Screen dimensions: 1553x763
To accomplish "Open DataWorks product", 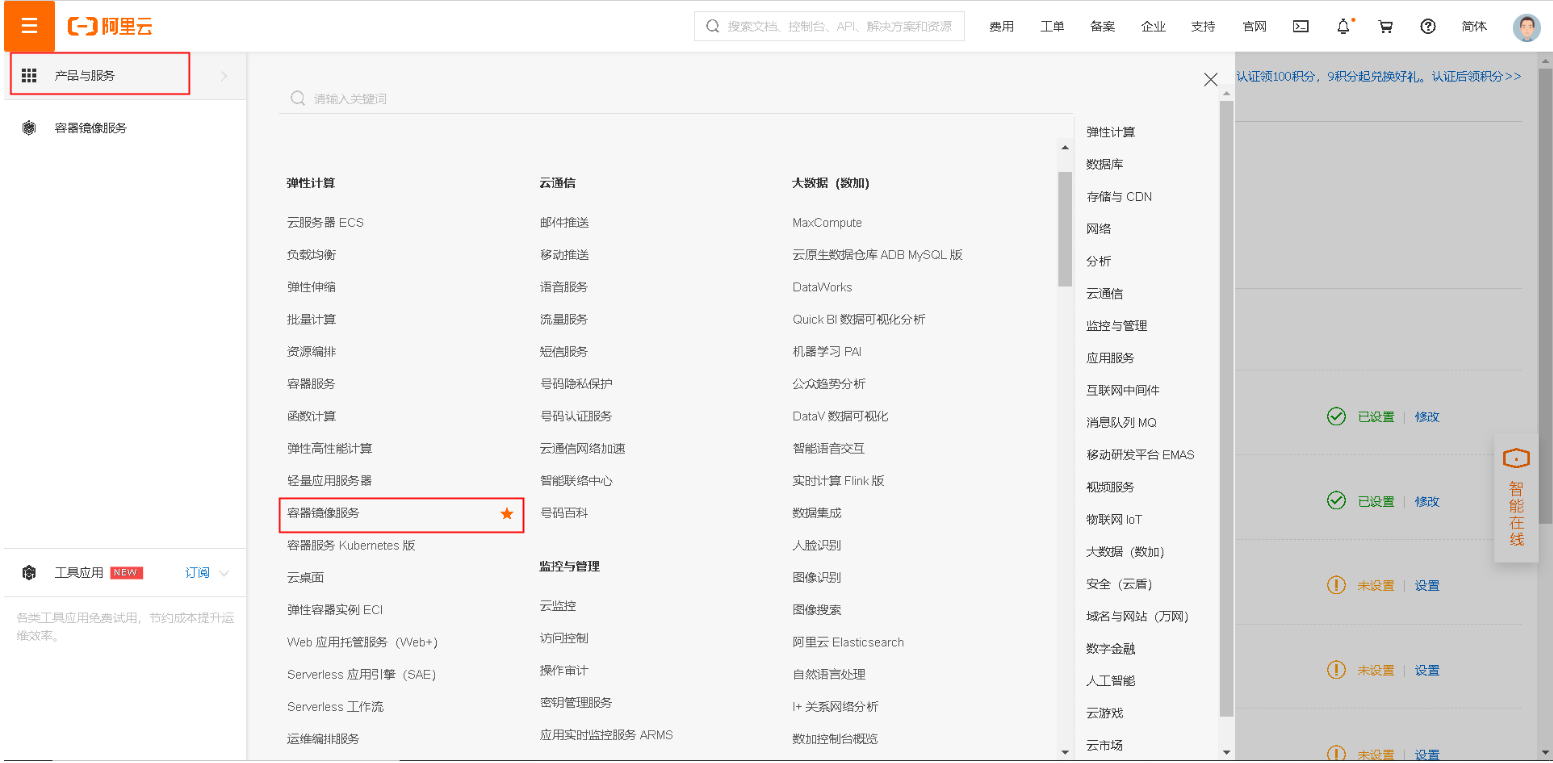I will pyautogui.click(x=822, y=287).
